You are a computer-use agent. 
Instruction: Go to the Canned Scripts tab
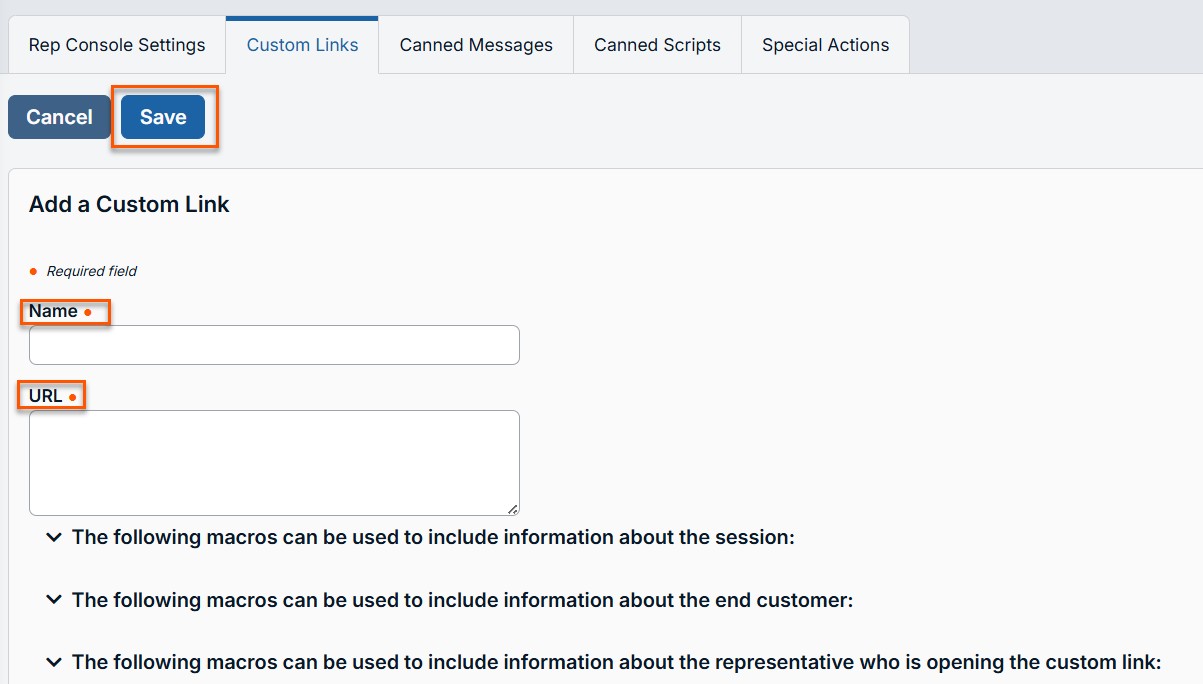(657, 45)
